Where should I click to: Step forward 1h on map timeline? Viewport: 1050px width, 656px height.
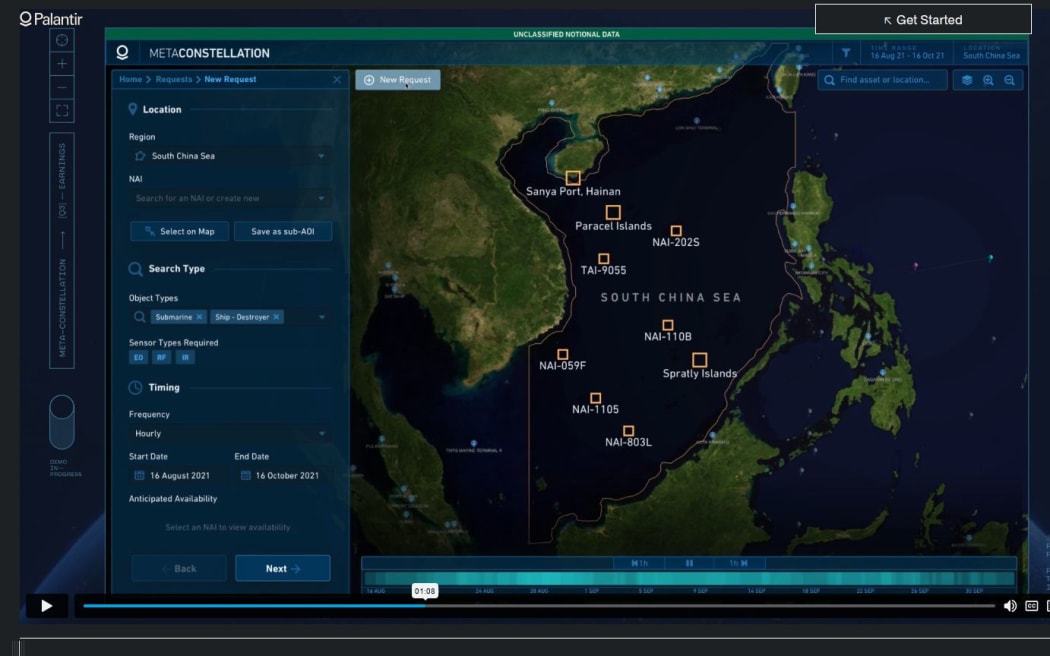click(x=739, y=564)
